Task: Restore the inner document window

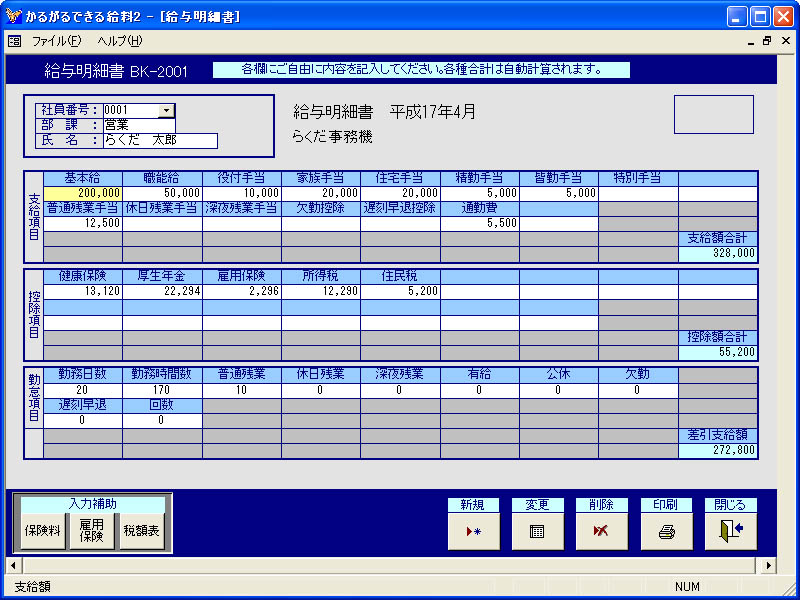Action: tap(767, 41)
